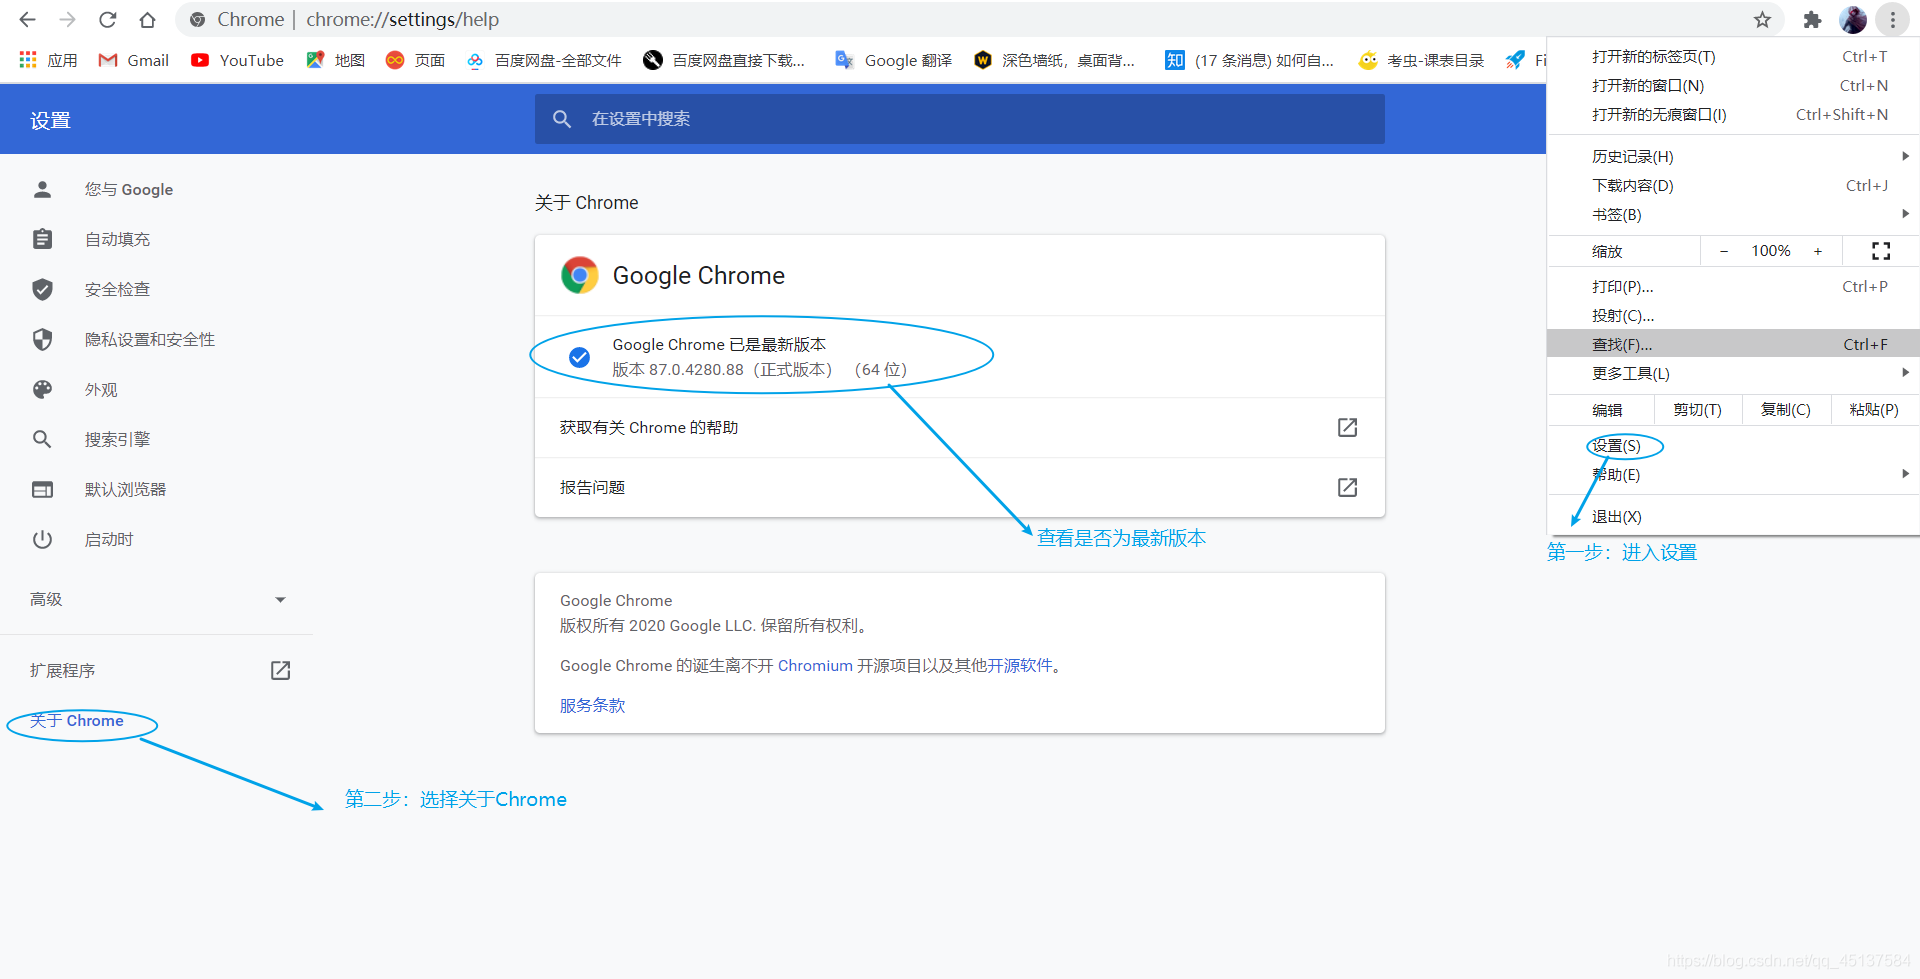Select 关于 Chrome in sidebar
Viewport: 1920px width, 979px height.
[x=77, y=721]
